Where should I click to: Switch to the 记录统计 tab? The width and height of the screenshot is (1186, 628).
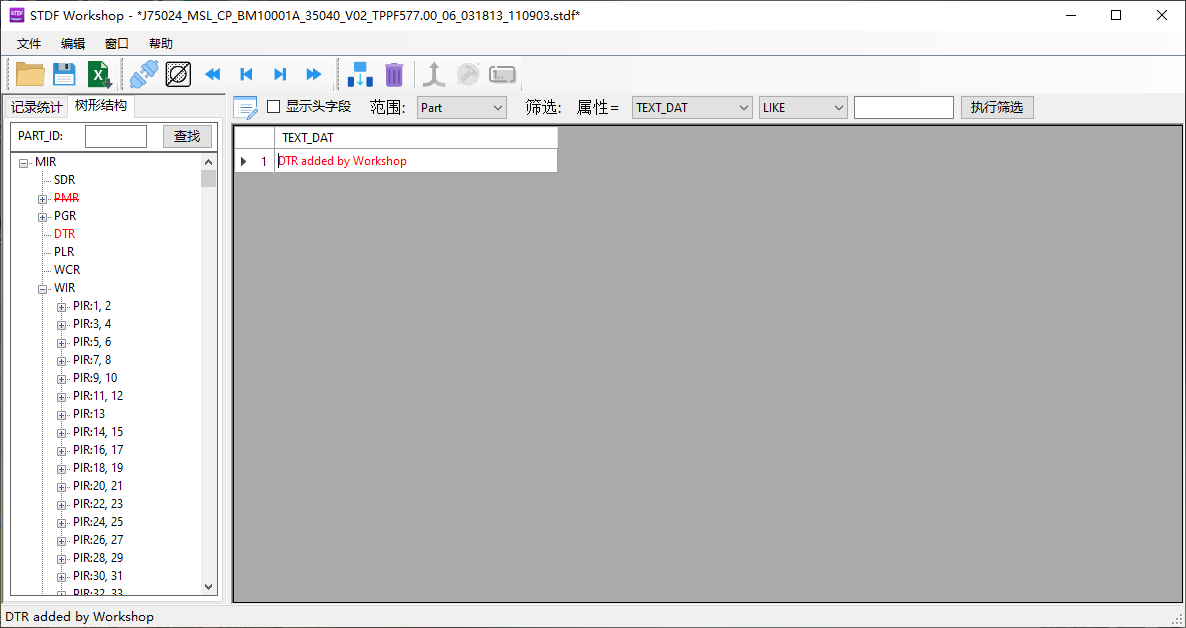pos(36,107)
